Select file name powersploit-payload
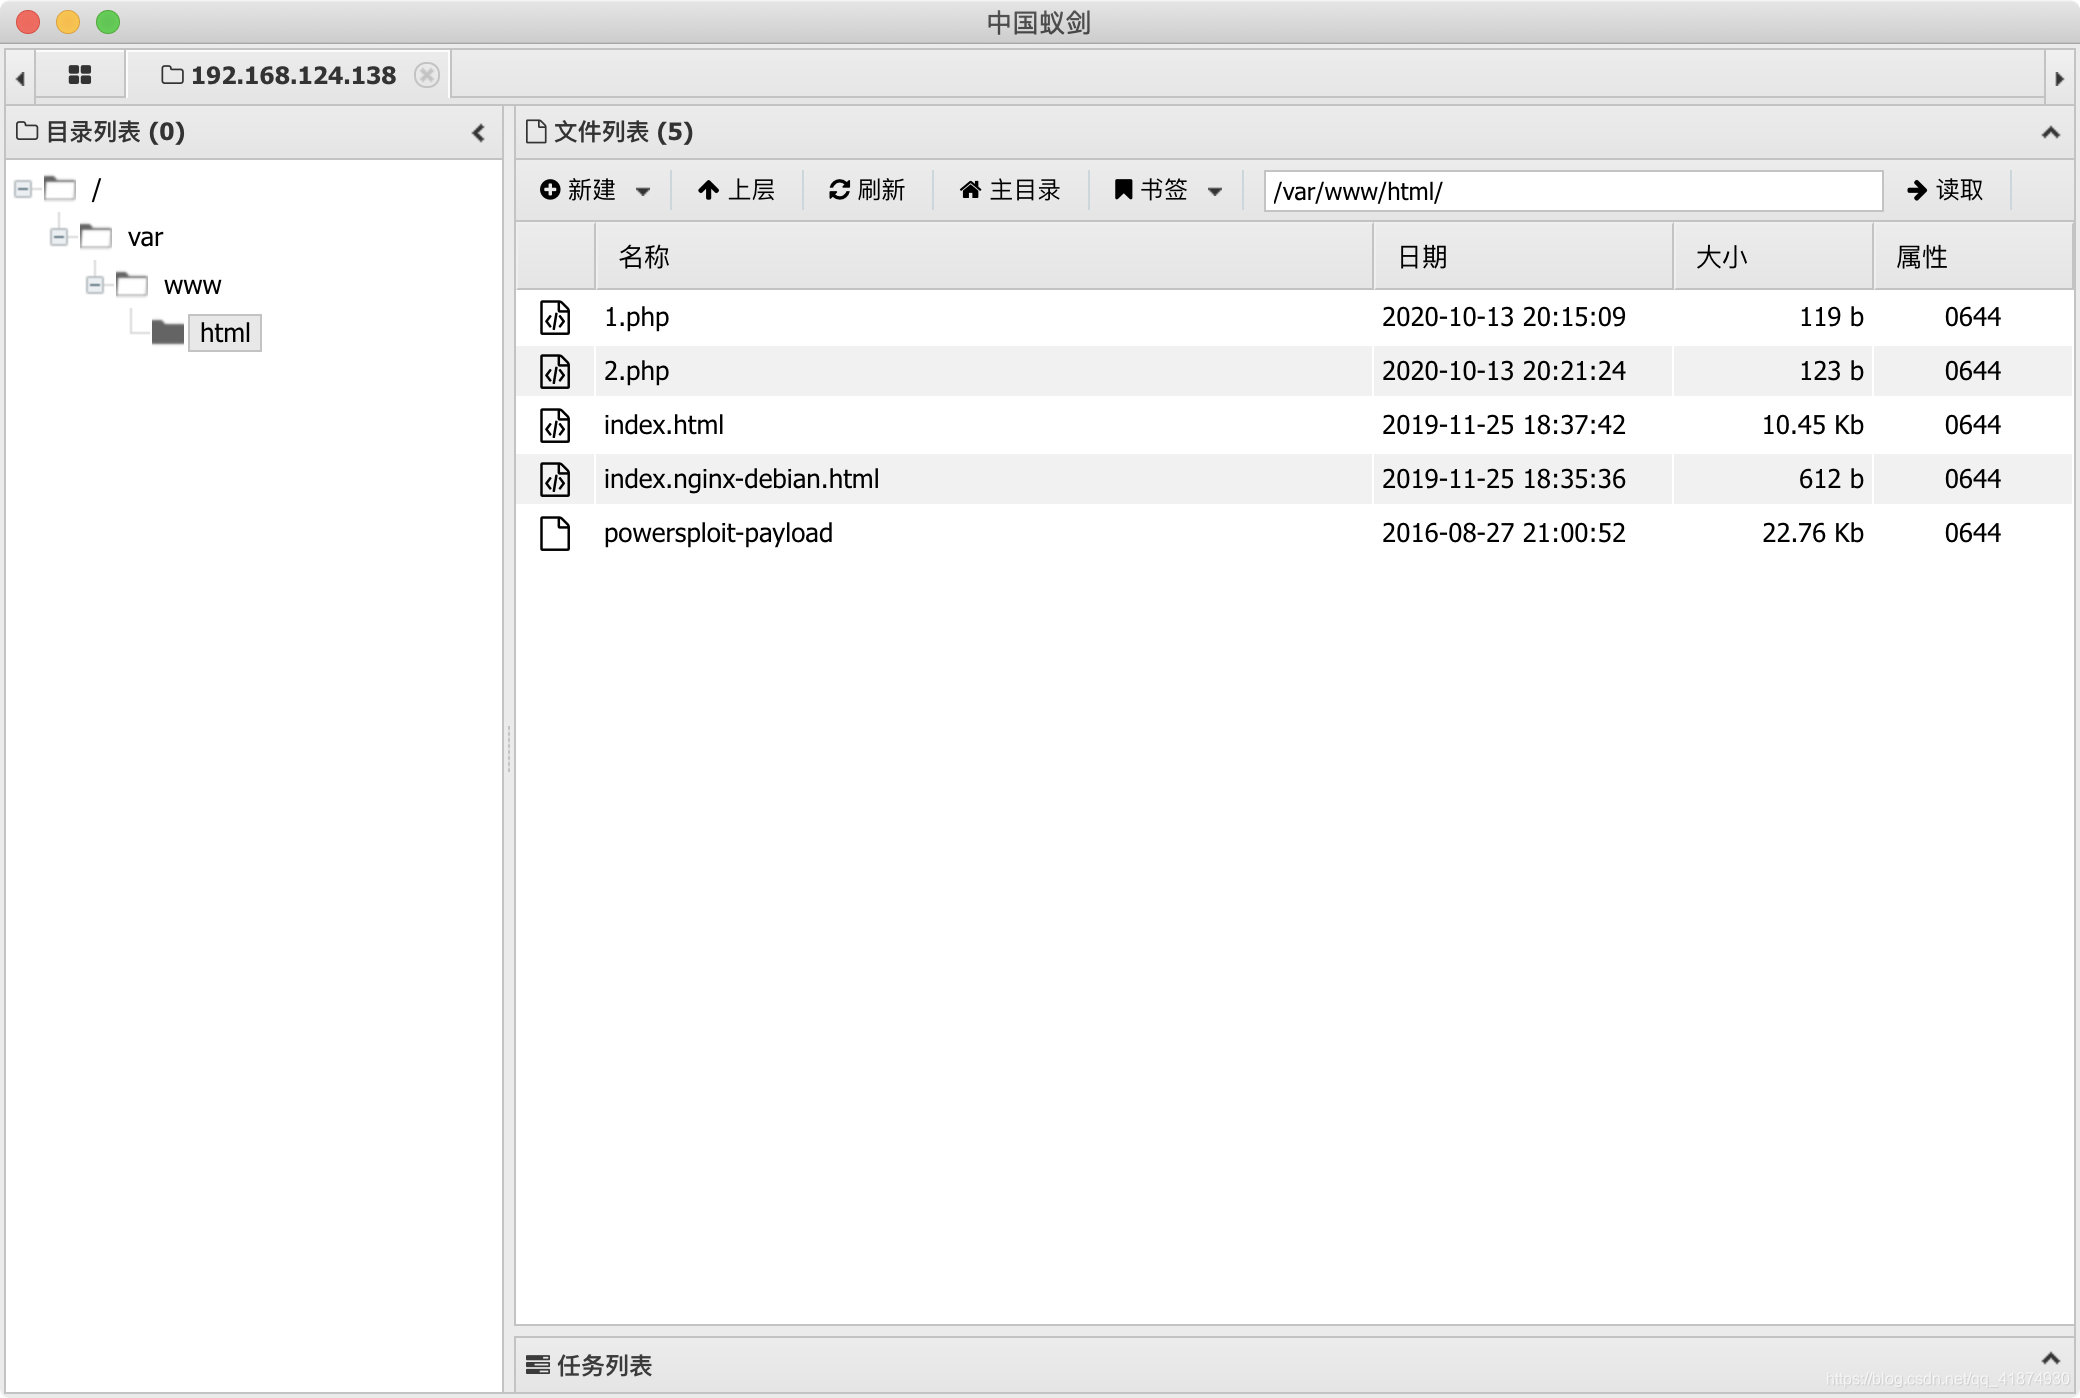 (718, 533)
